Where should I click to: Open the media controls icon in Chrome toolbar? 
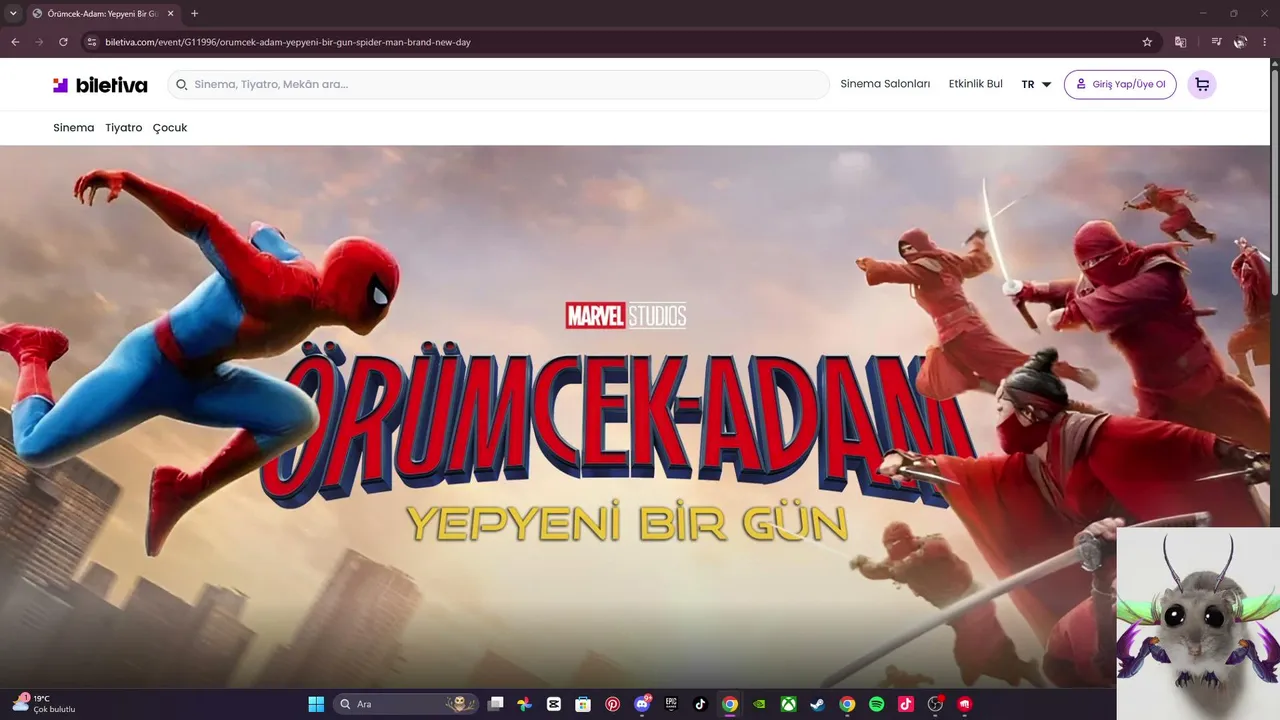click(1216, 42)
